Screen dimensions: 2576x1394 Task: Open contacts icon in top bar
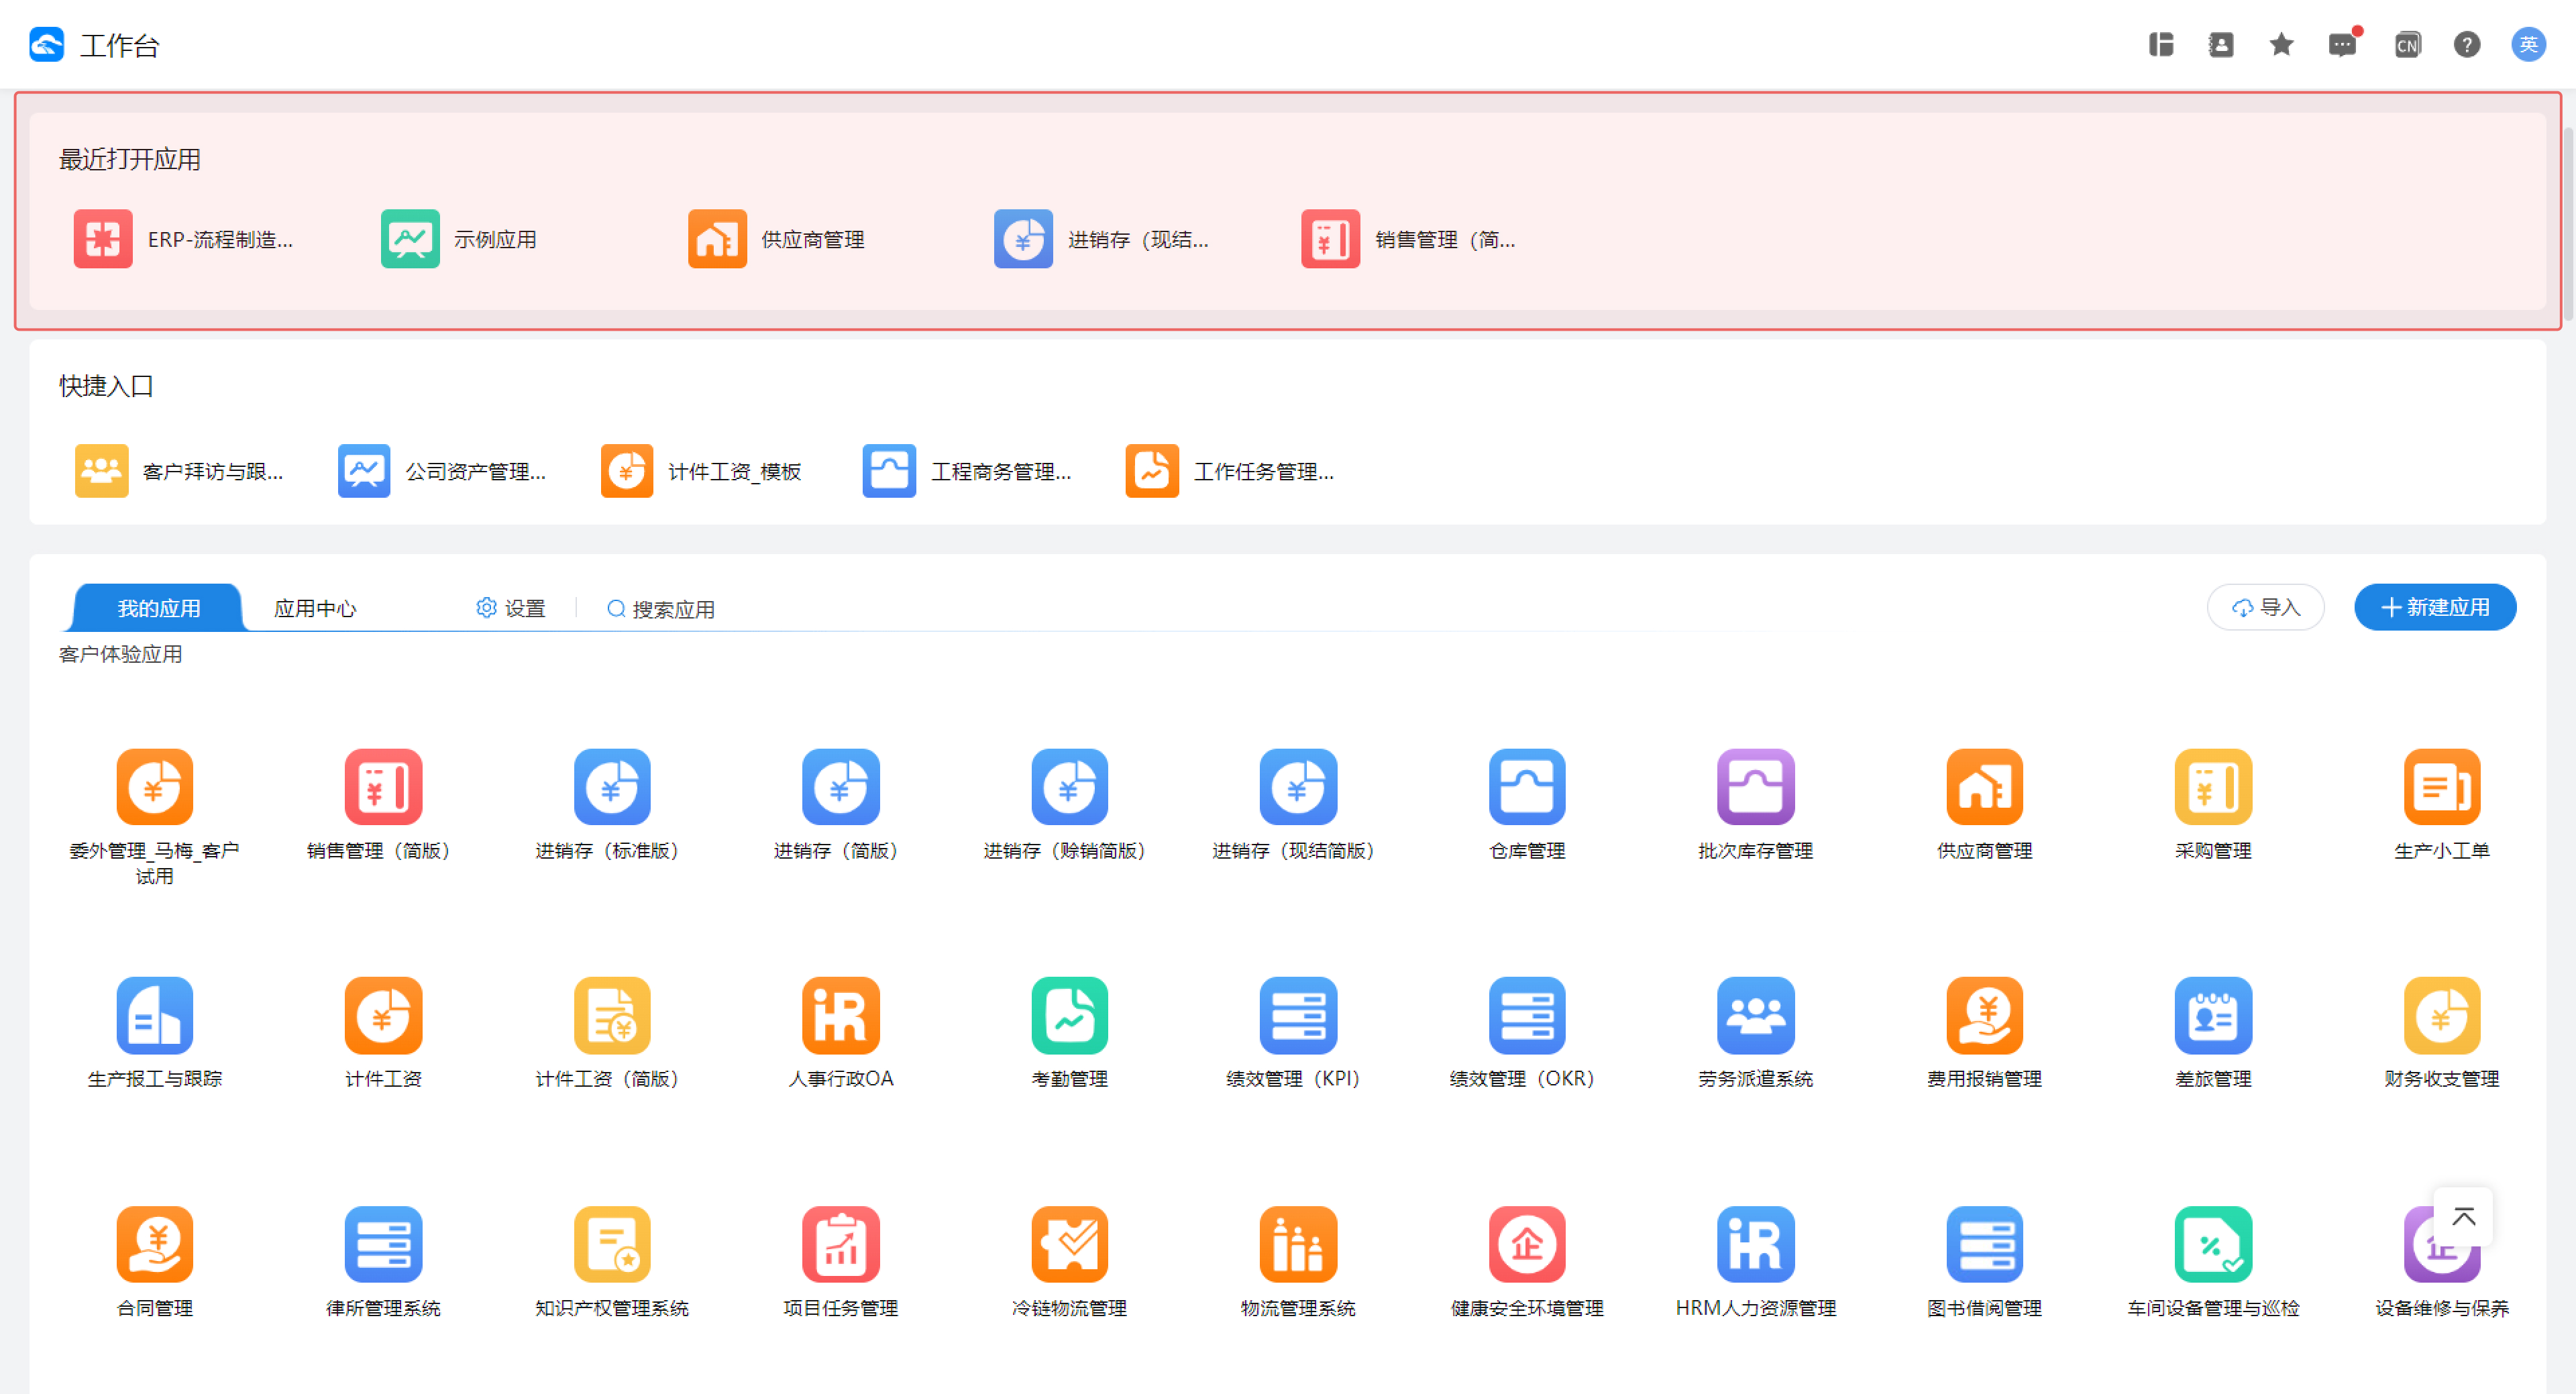click(2221, 45)
